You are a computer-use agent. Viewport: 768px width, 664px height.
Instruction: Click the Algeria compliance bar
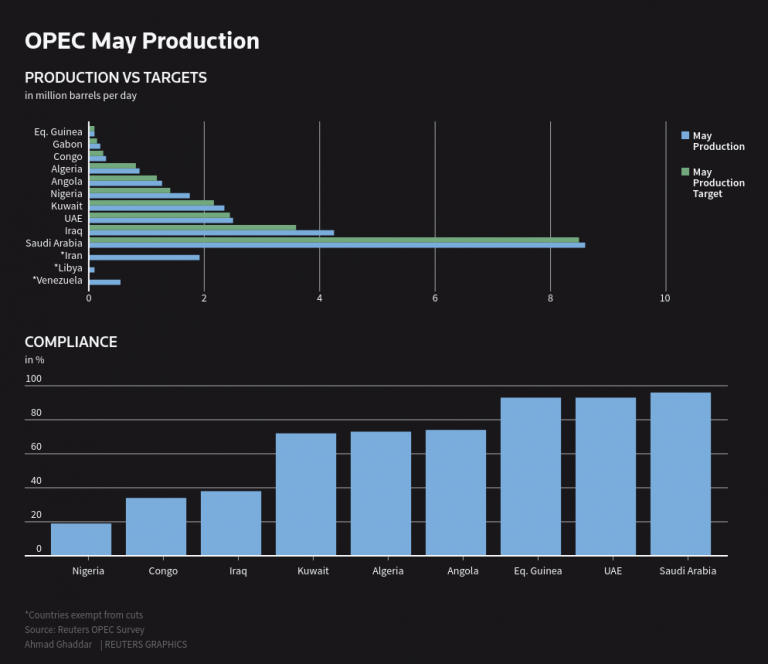(x=380, y=493)
